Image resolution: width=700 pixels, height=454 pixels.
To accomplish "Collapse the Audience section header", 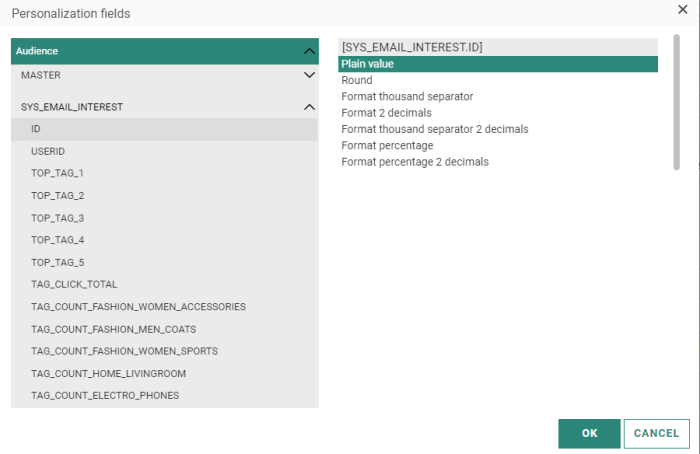I will click(x=309, y=51).
